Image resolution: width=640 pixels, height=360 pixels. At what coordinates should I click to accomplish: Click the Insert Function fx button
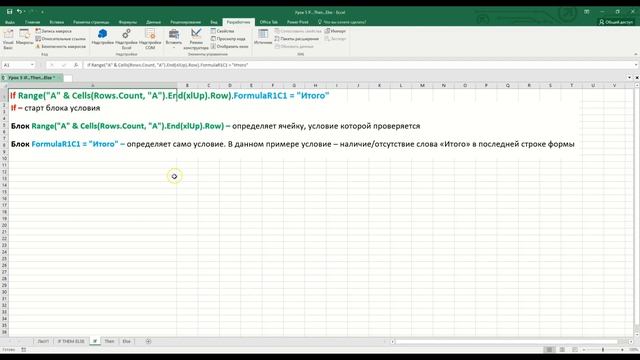(x=76, y=65)
